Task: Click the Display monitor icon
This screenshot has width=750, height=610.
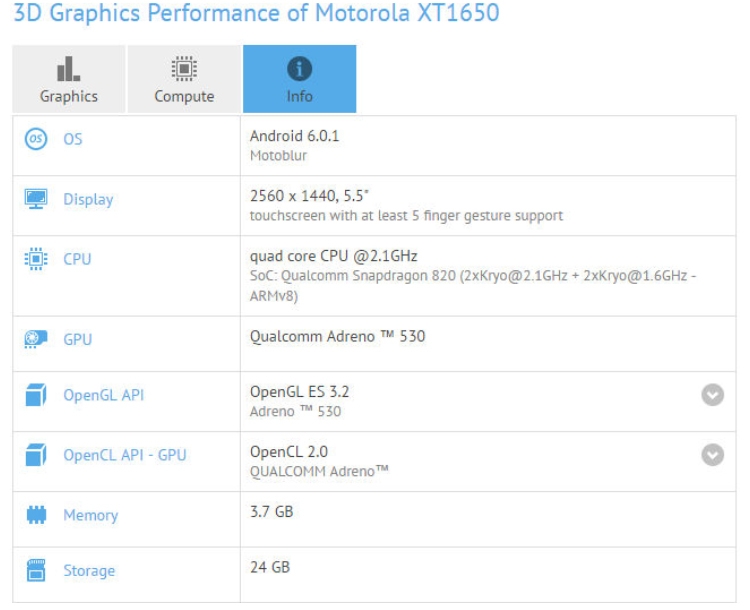Action: coord(33,199)
